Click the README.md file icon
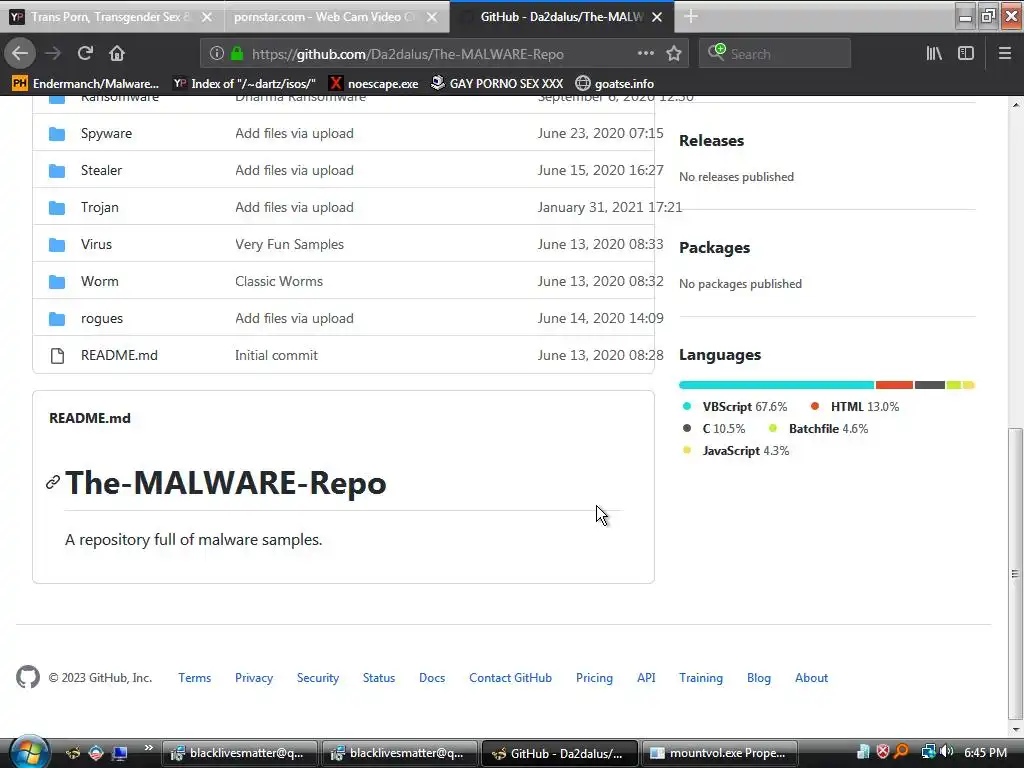The height and width of the screenshot is (768, 1024). point(57,356)
